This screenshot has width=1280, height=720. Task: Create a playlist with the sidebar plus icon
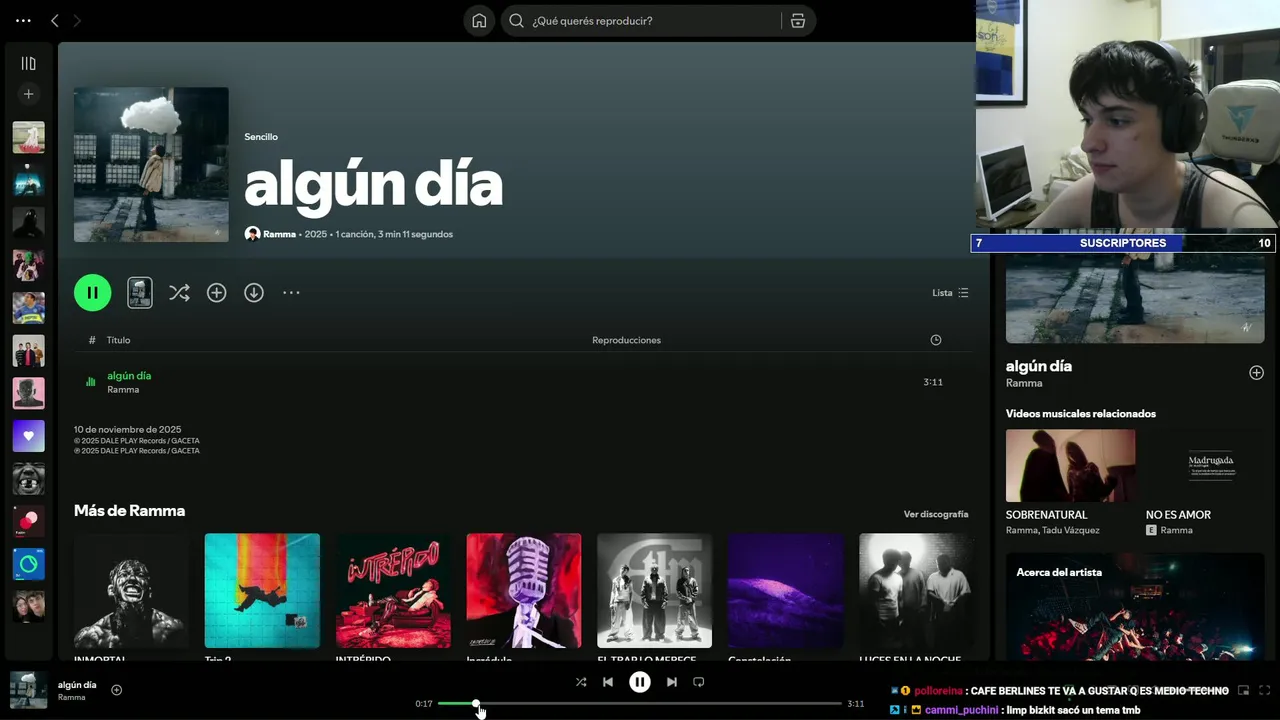(x=28, y=94)
